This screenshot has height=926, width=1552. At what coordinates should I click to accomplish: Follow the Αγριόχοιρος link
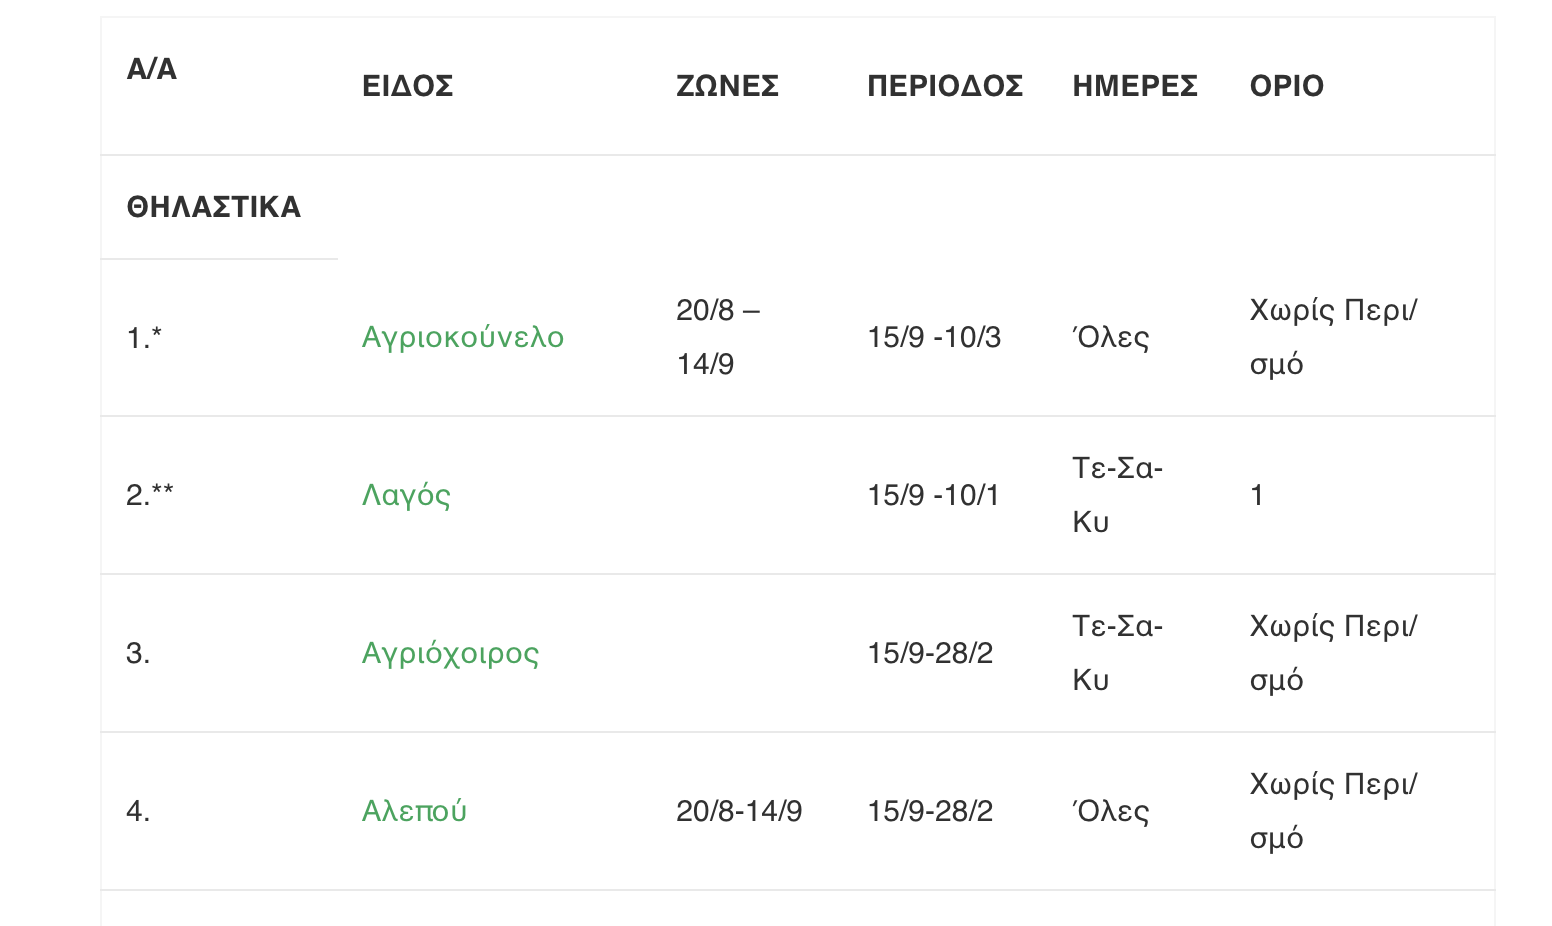click(x=450, y=653)
